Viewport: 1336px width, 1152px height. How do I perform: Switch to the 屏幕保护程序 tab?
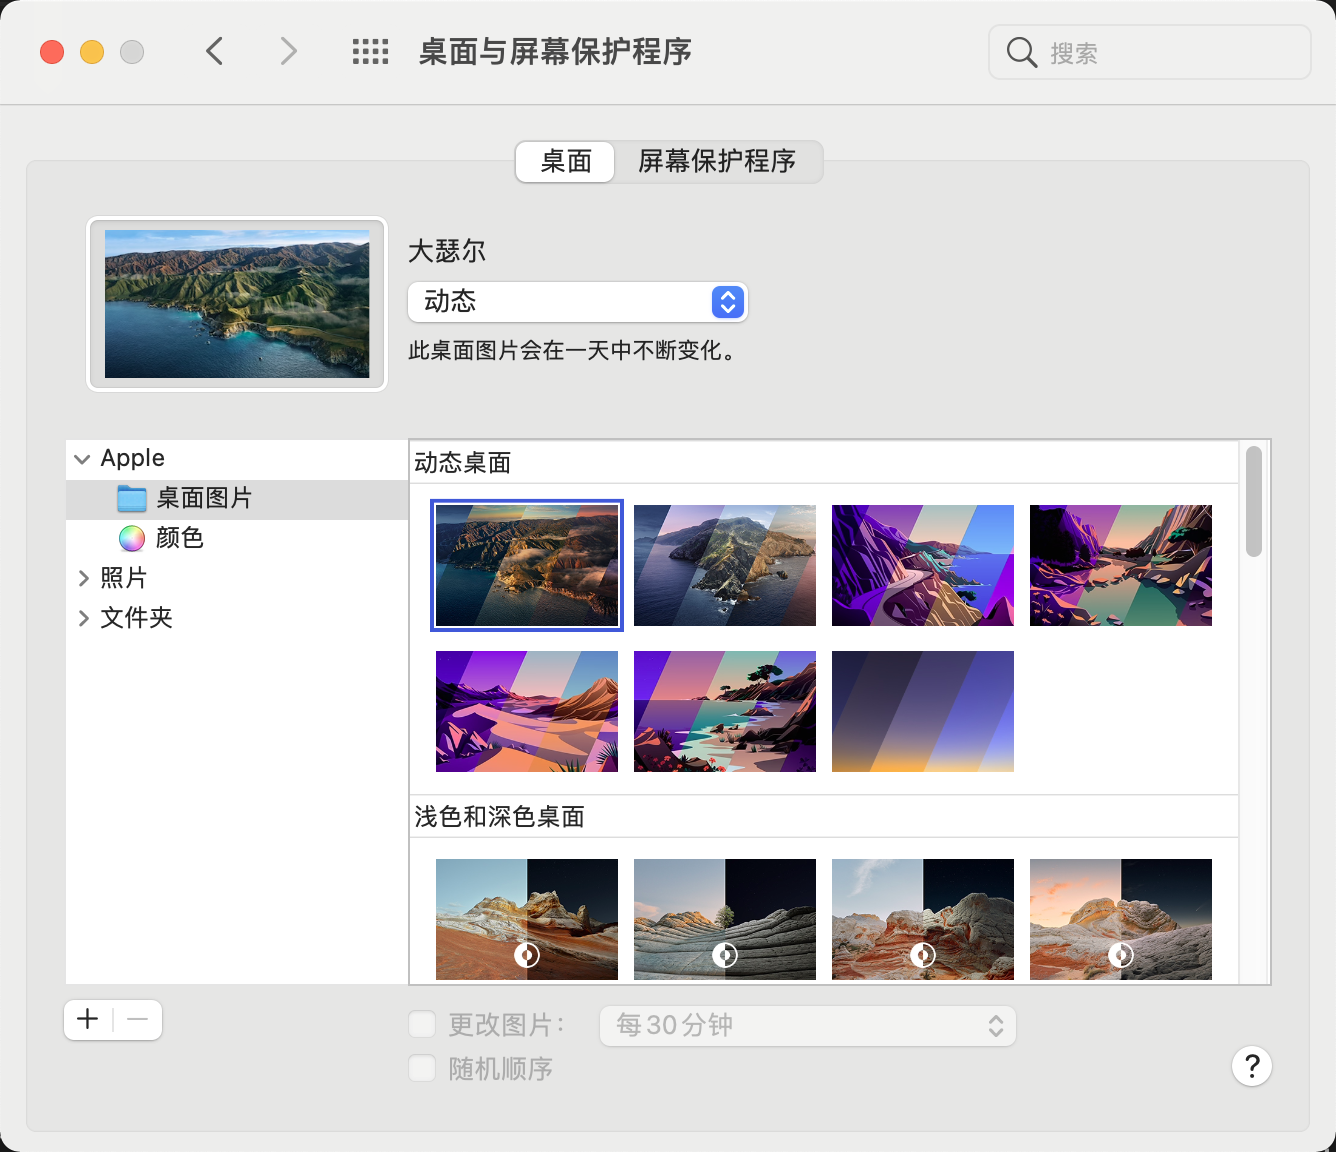(x=717, y=161)
